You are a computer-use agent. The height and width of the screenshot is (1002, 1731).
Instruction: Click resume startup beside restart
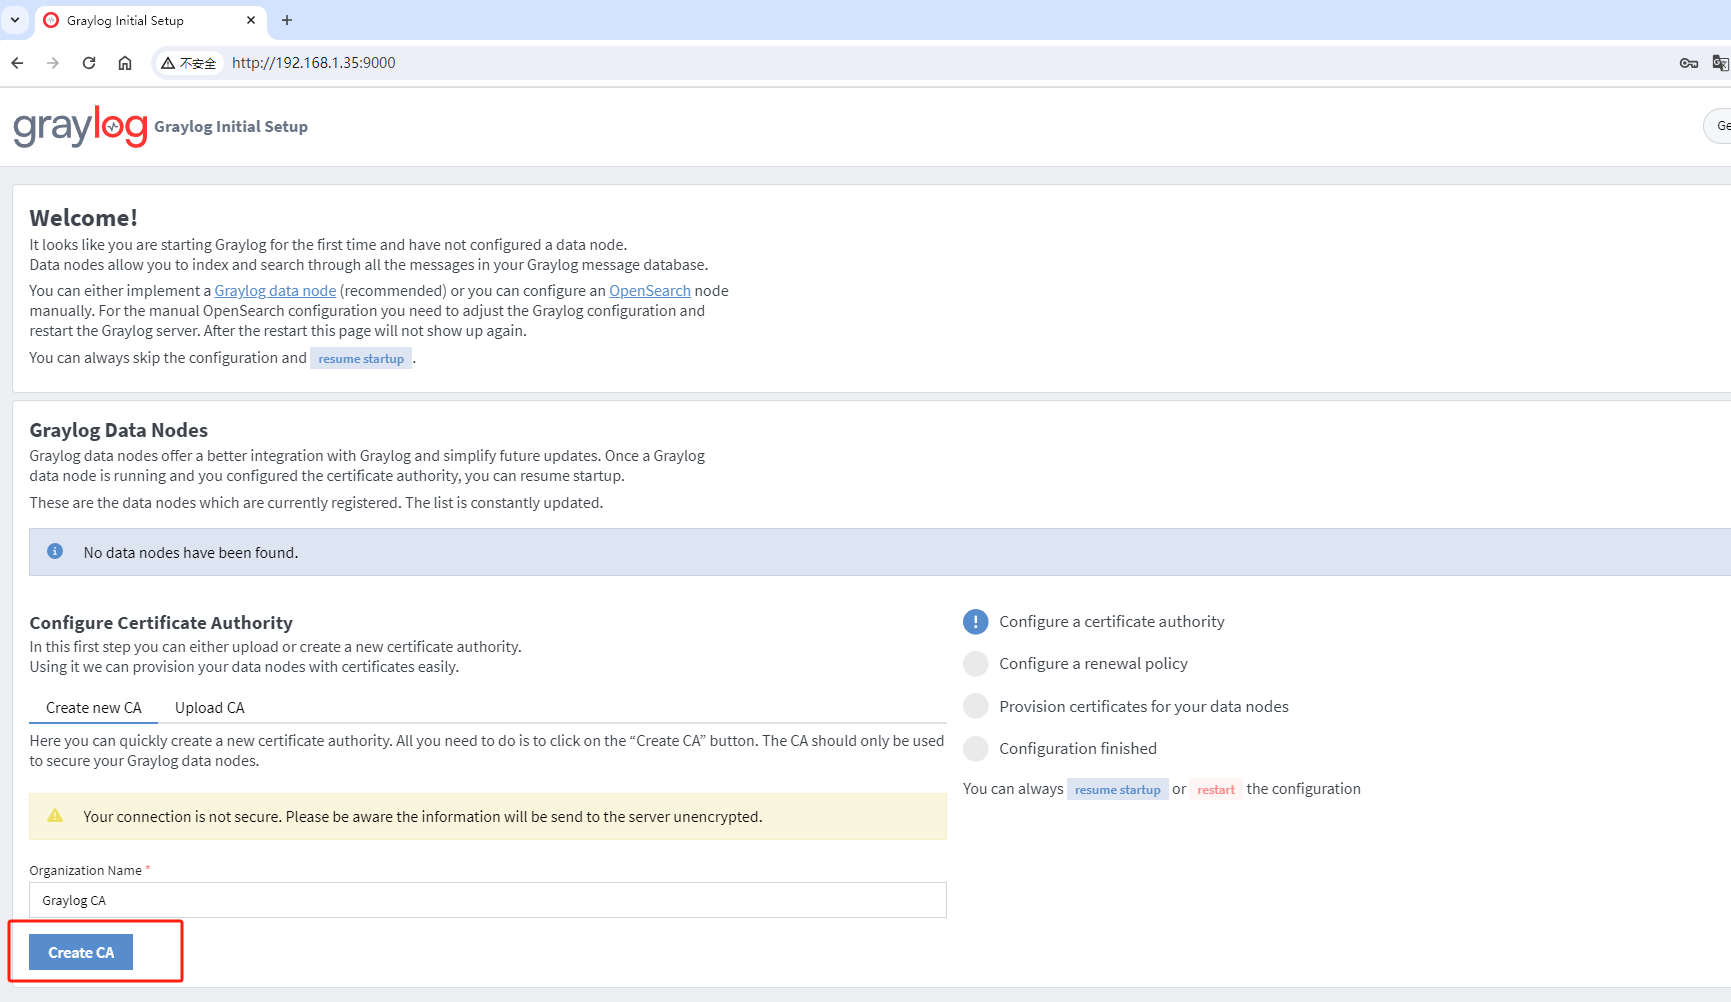click(x=1117, y=790)
